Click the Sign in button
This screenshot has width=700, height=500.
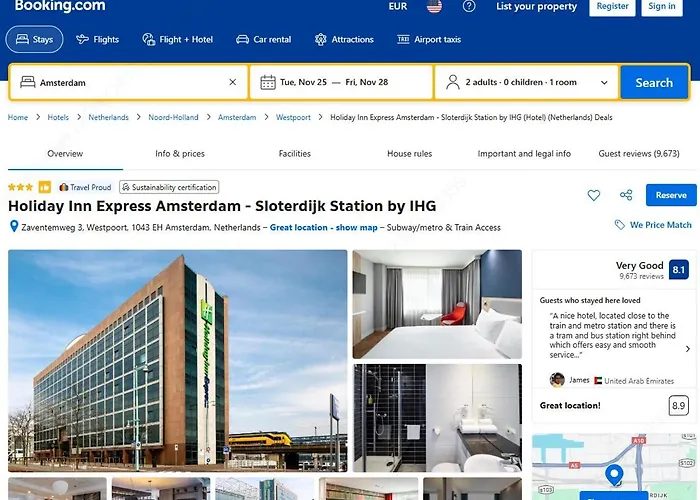(662, 7)
